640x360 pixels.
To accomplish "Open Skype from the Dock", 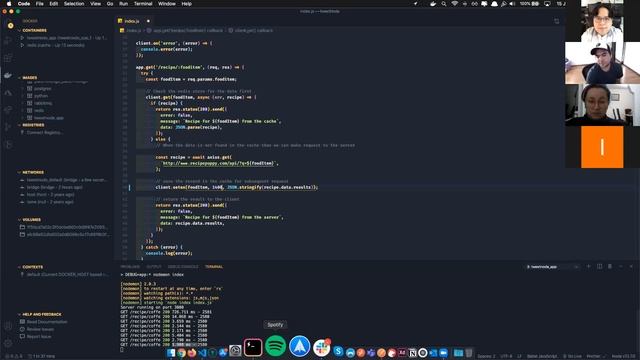I will (338, 351).
